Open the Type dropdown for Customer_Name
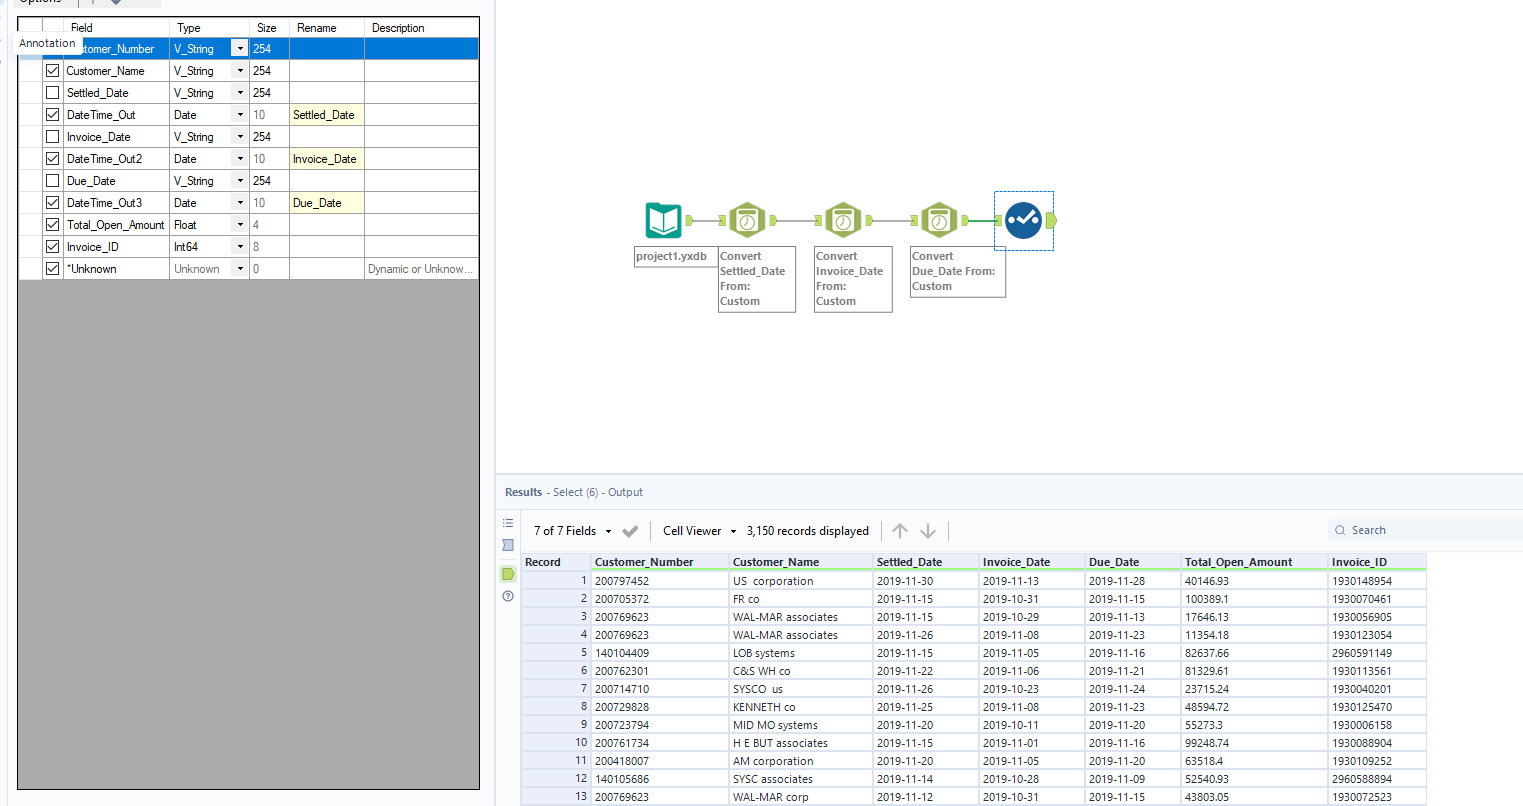 pyautogui.click(x=239, y=70)
